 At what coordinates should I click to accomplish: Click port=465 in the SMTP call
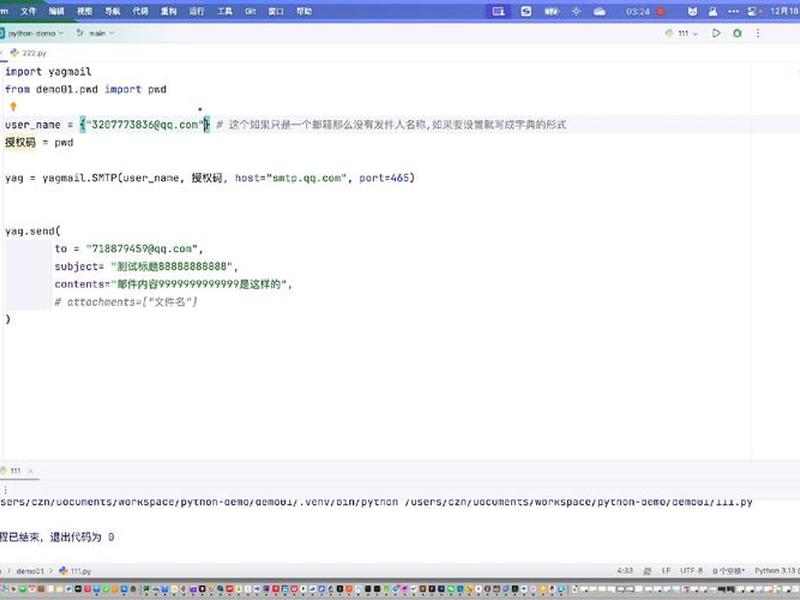(384, 178)
